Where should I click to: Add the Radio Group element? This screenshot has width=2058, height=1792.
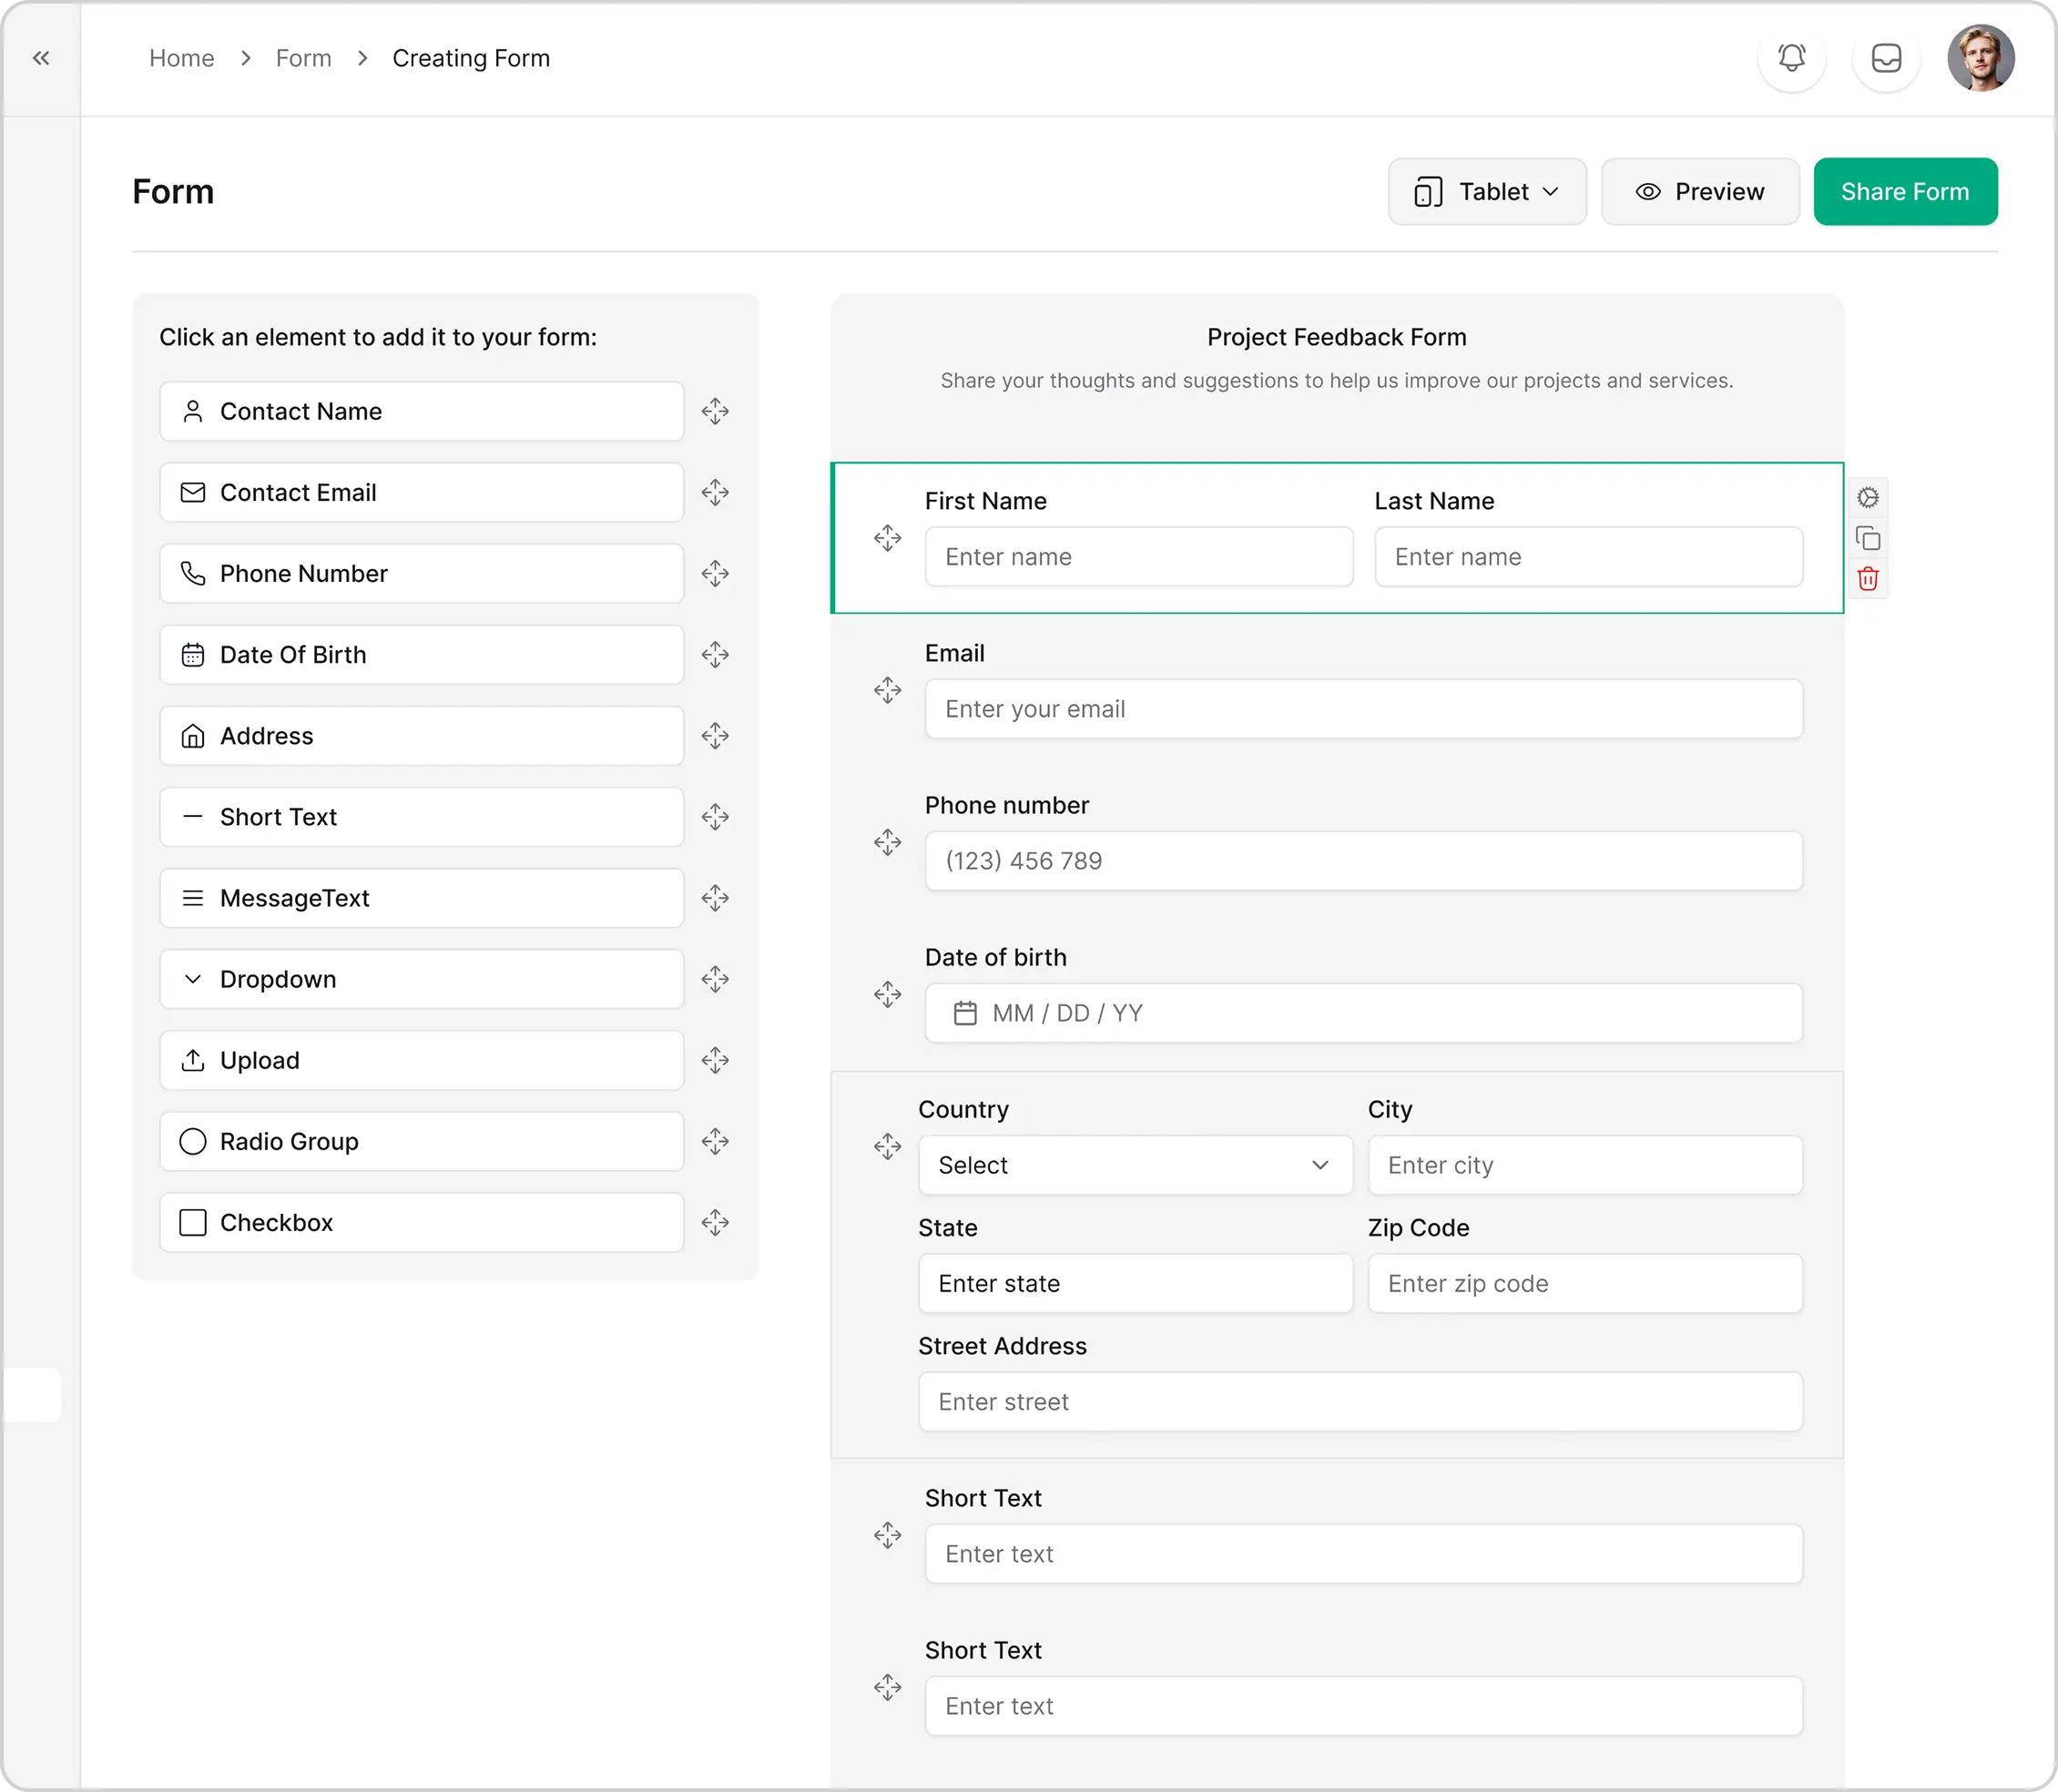point(421,1141)
